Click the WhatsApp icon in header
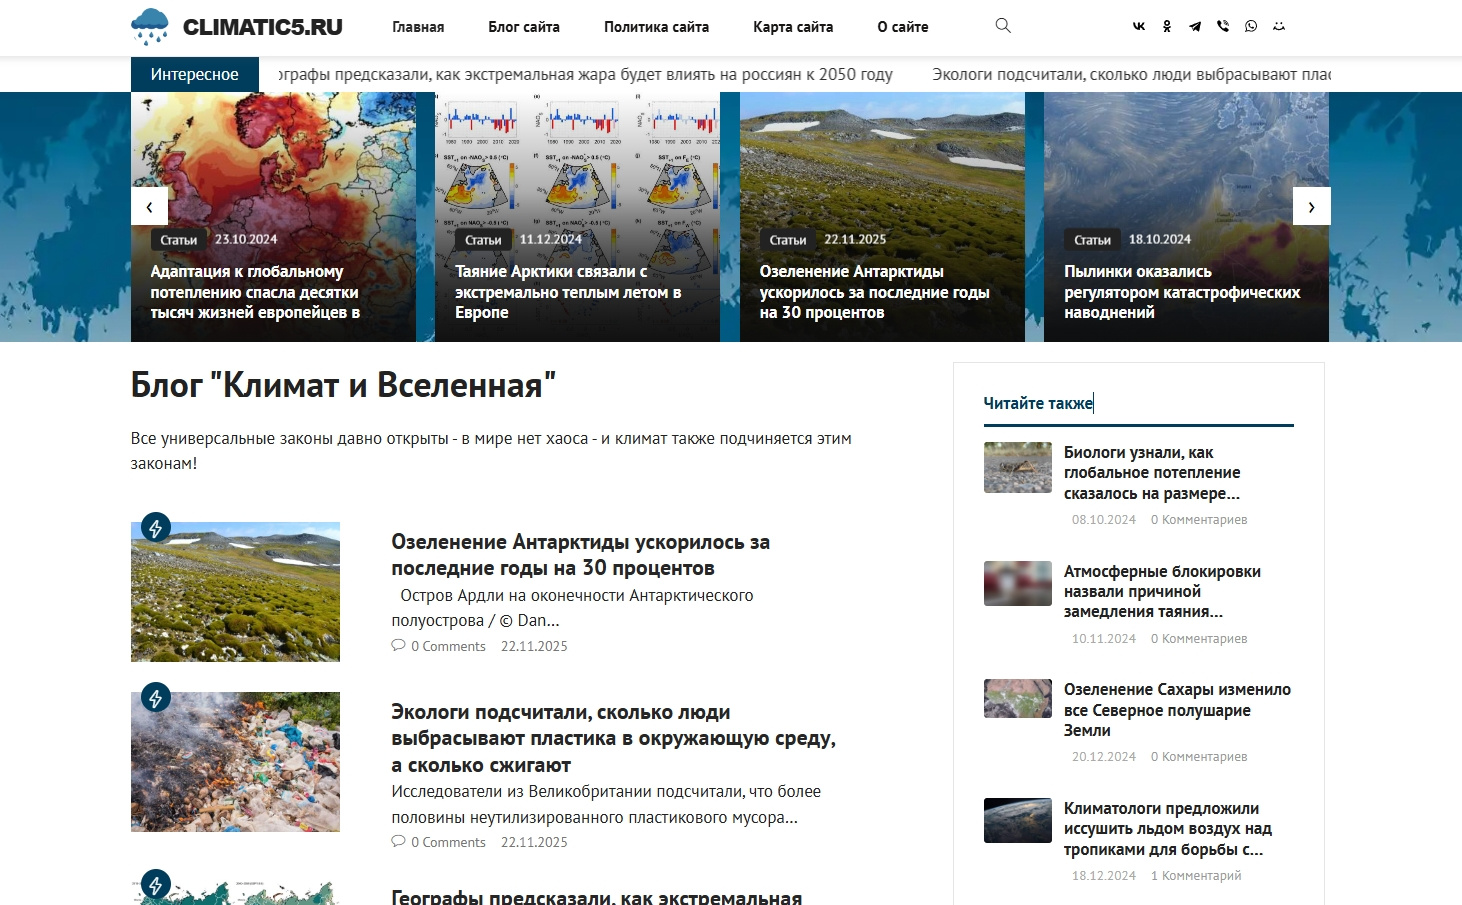This screenshot has height=905, width=1462. pyautogui.click(x=1251, y=27)
